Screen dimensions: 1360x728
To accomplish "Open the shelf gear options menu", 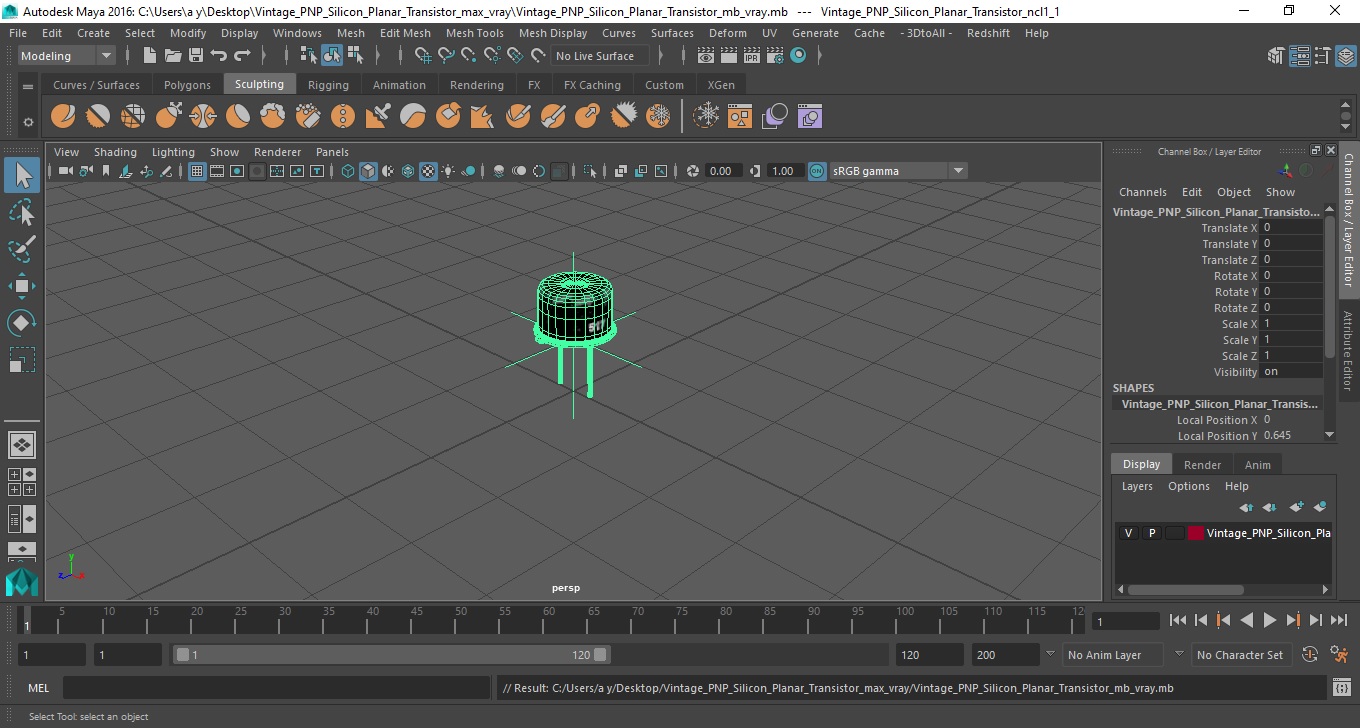I will point(28,122).
